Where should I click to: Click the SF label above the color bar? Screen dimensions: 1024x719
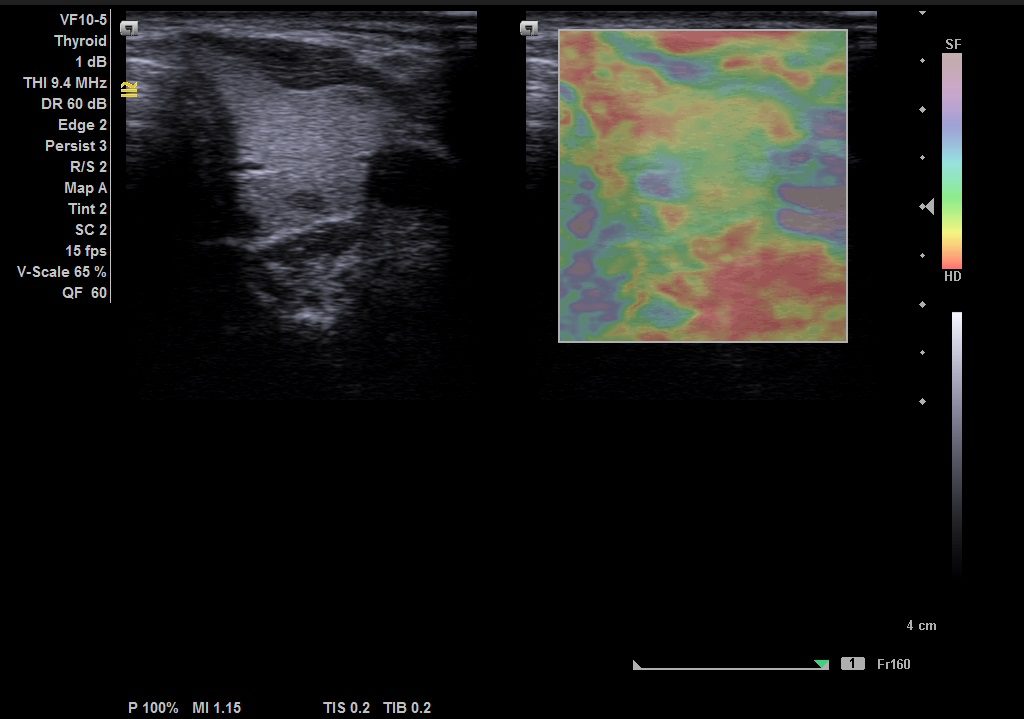[x=953, y=44]
